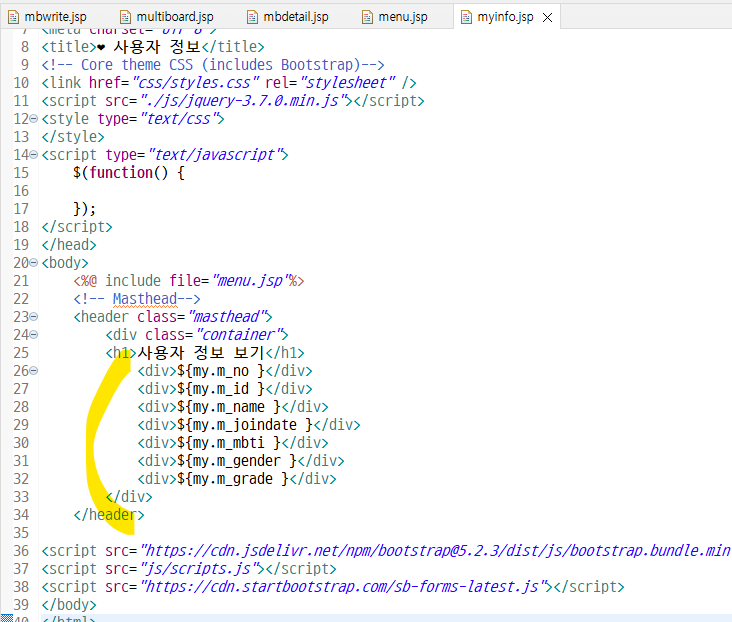
Task: Toggle the fold marker at line 26
Action: 34,371
